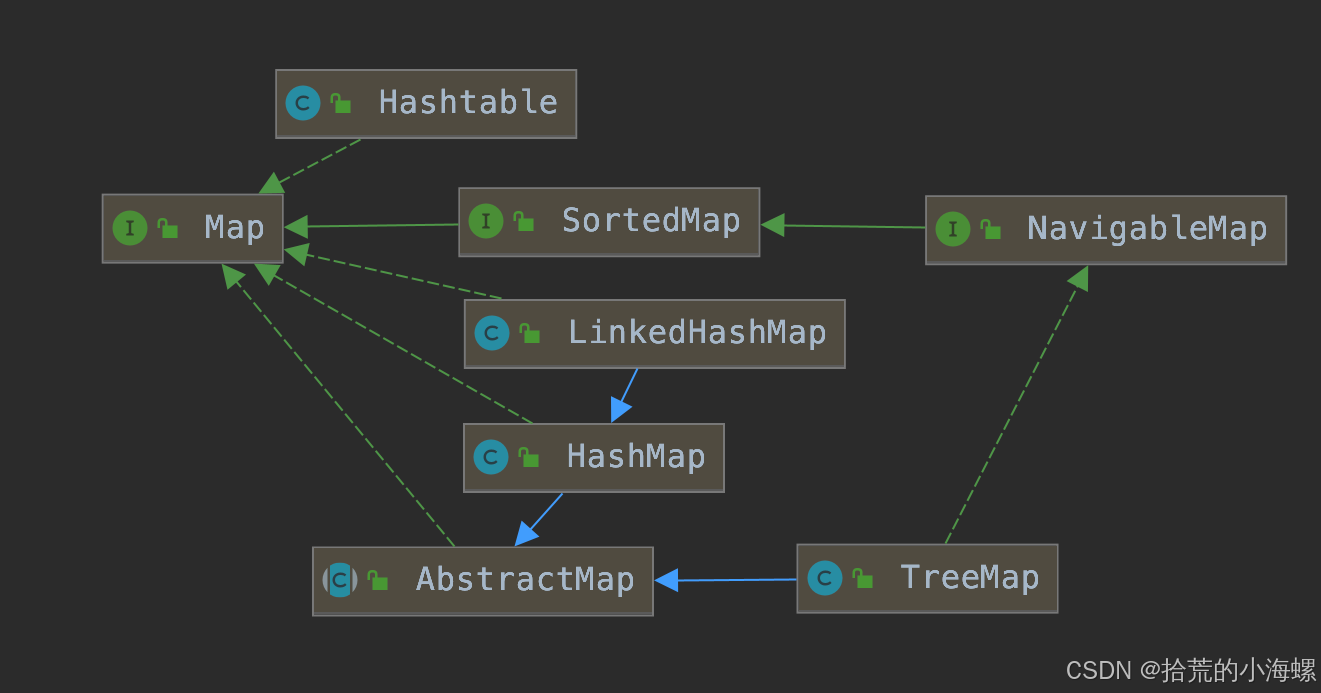Click the interface icon on Map node
This screenshot has height=693, width=1321.
pyautogui.click(x=130, y=228)
